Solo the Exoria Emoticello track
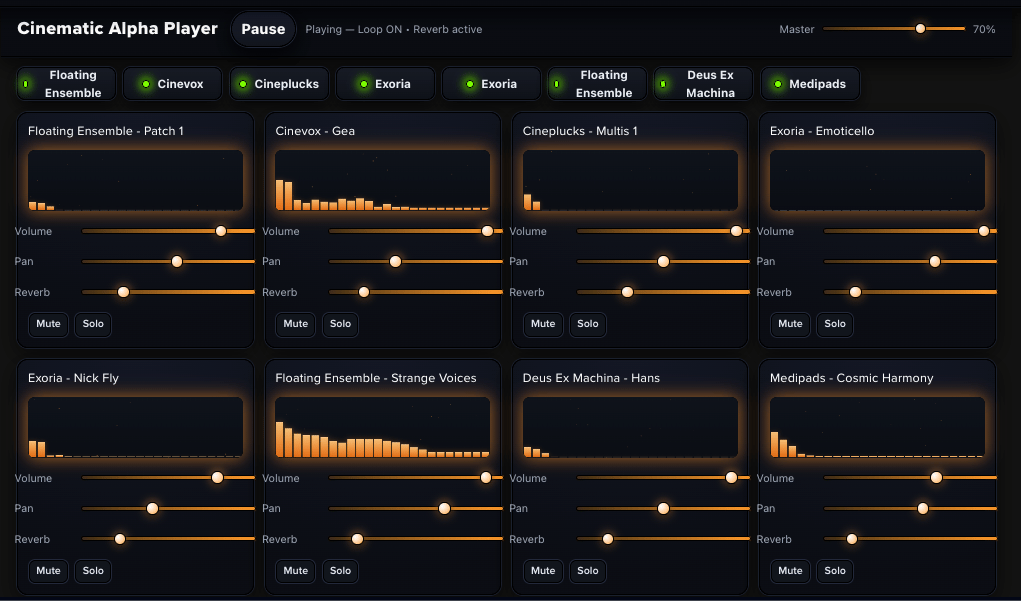Screen dimensions: 1021x601 [835, 324]
